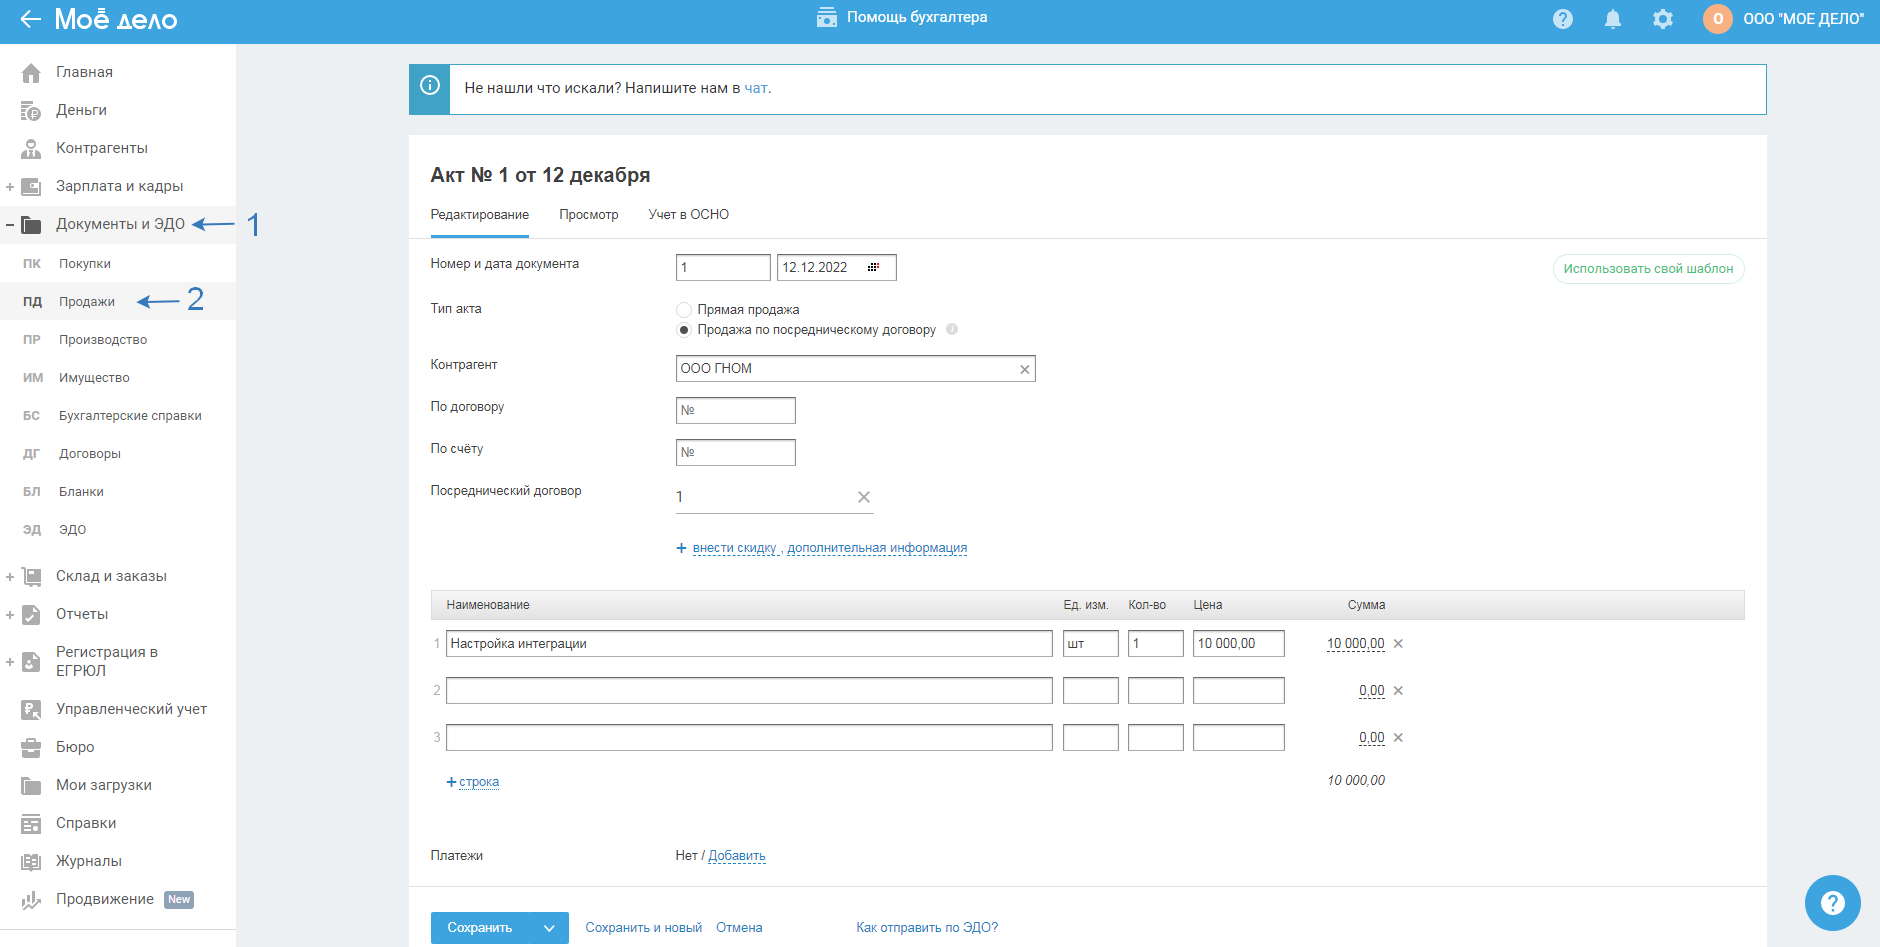Click the back arrow near Моё дело logo
This screenshot has height=947, width=1880.
tap(30, 19)
